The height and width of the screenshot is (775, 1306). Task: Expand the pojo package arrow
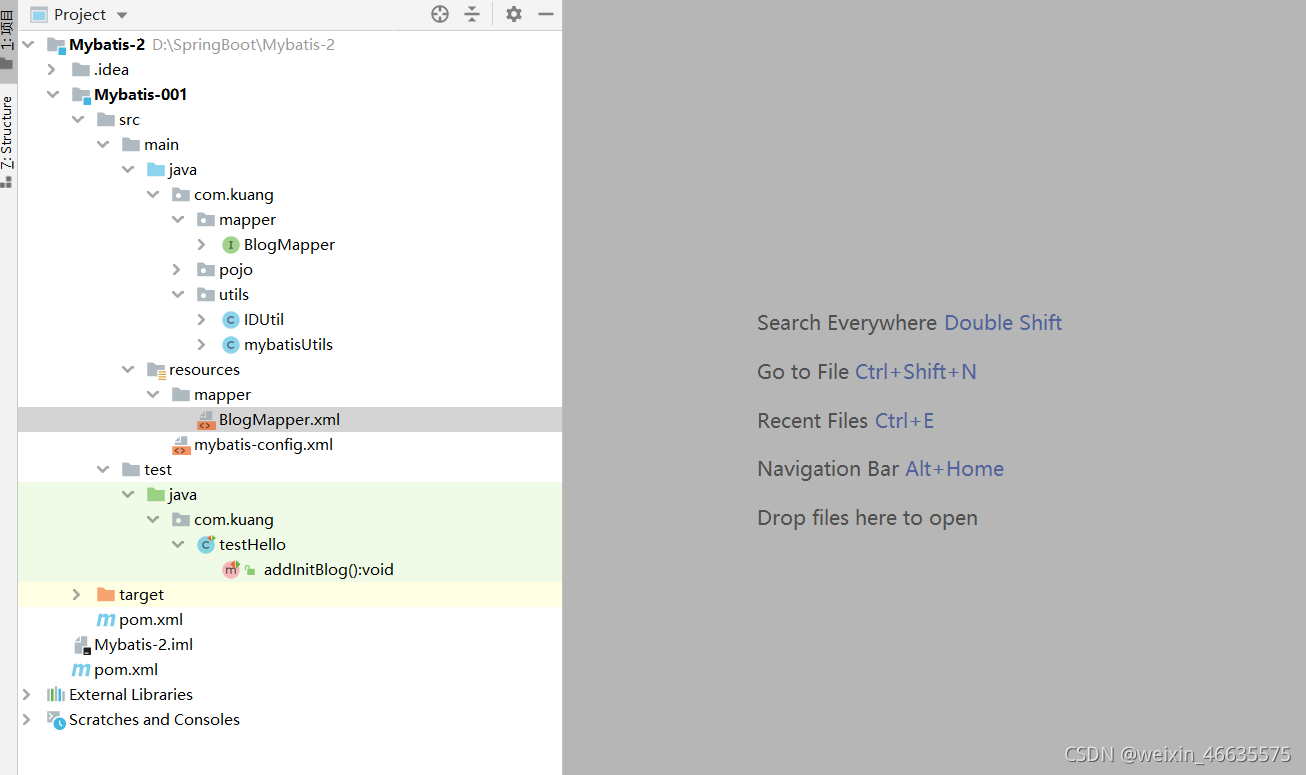tap(177, 269)
